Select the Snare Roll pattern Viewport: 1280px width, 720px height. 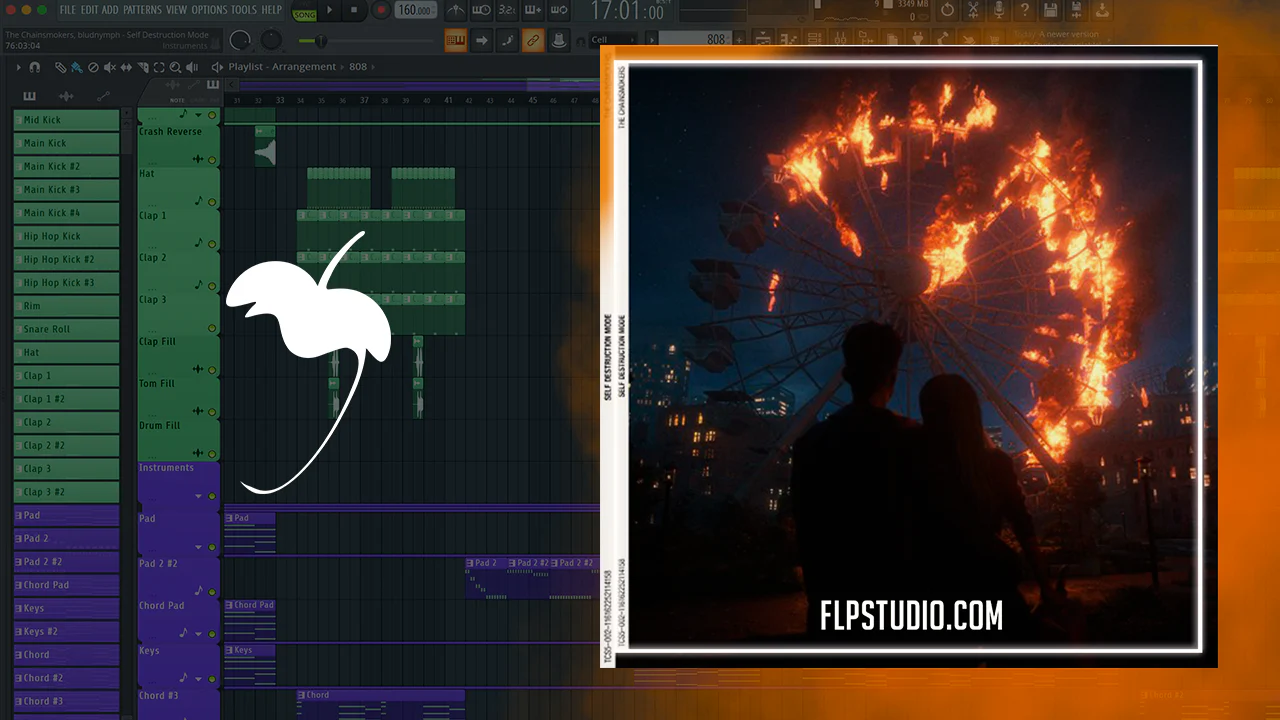click(66, 329)
